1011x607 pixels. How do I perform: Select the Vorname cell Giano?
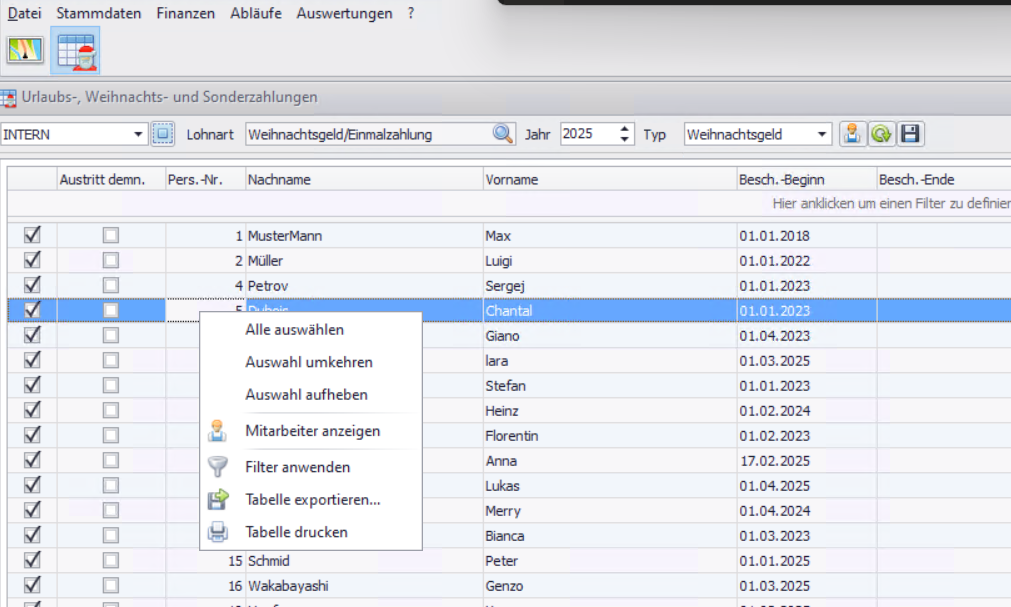(x=610, y=335)
